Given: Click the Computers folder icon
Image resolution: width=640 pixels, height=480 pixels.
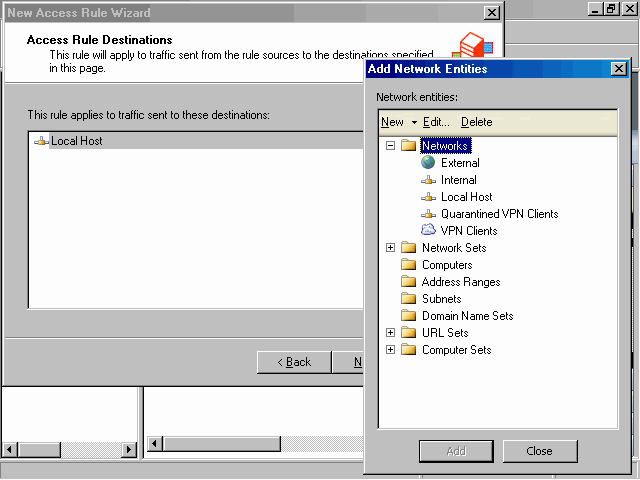Looking at the screenshot, I should [x=408, y=265].
